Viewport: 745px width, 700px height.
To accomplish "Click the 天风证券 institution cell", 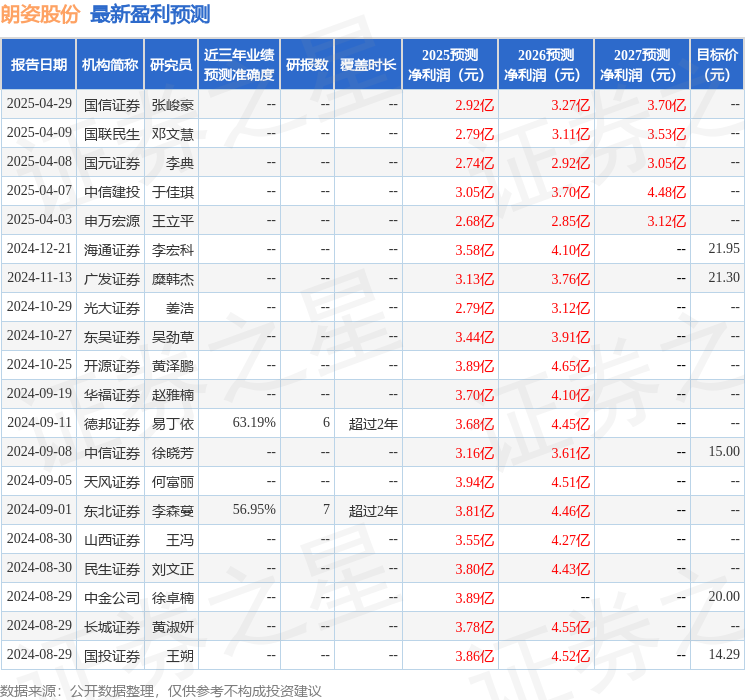I will (x=112, y=482).
